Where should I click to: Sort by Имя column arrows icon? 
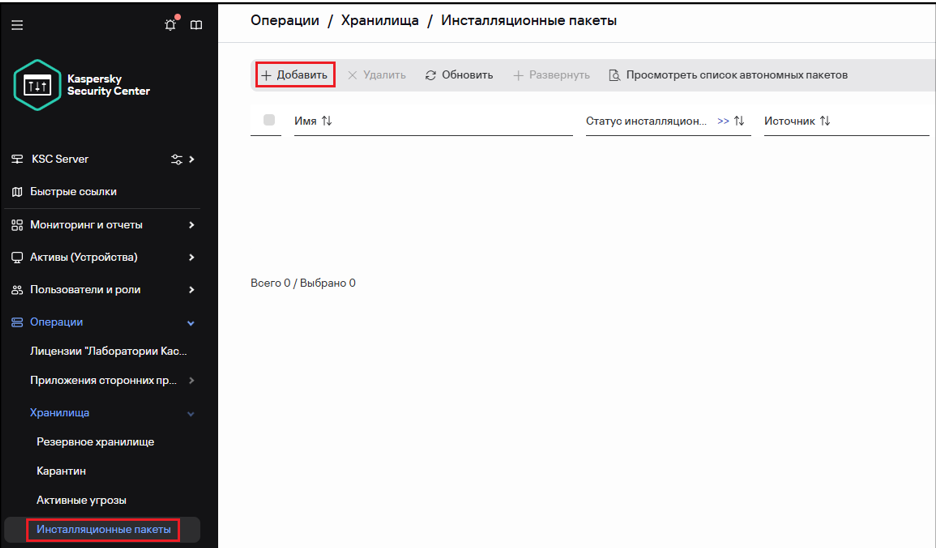click(327, 121)
